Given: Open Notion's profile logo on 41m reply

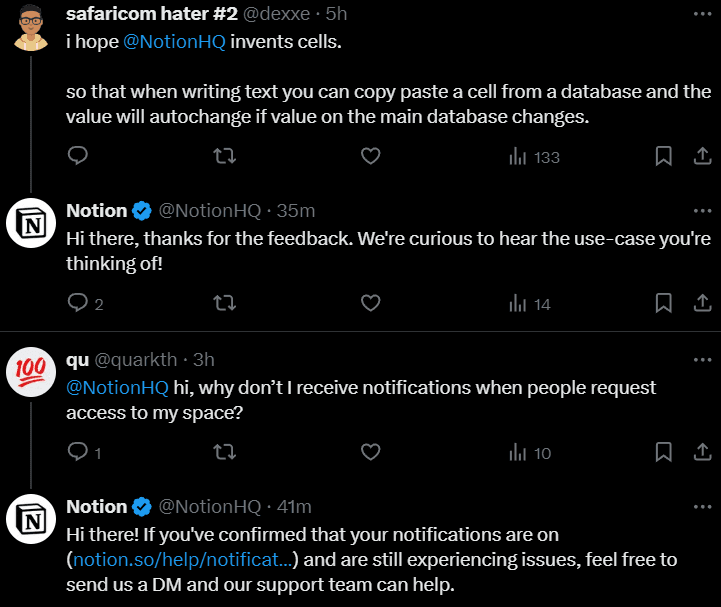Looking at the screenshot, I should [x=31, y=521].
